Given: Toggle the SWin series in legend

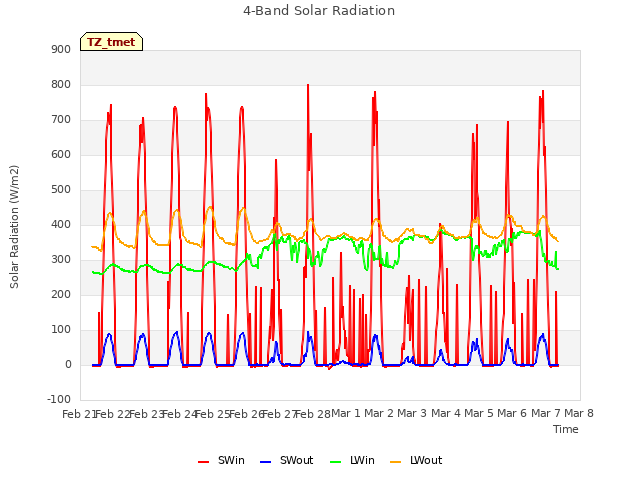Looking at the screenshot, I should [x=222, y=460].
